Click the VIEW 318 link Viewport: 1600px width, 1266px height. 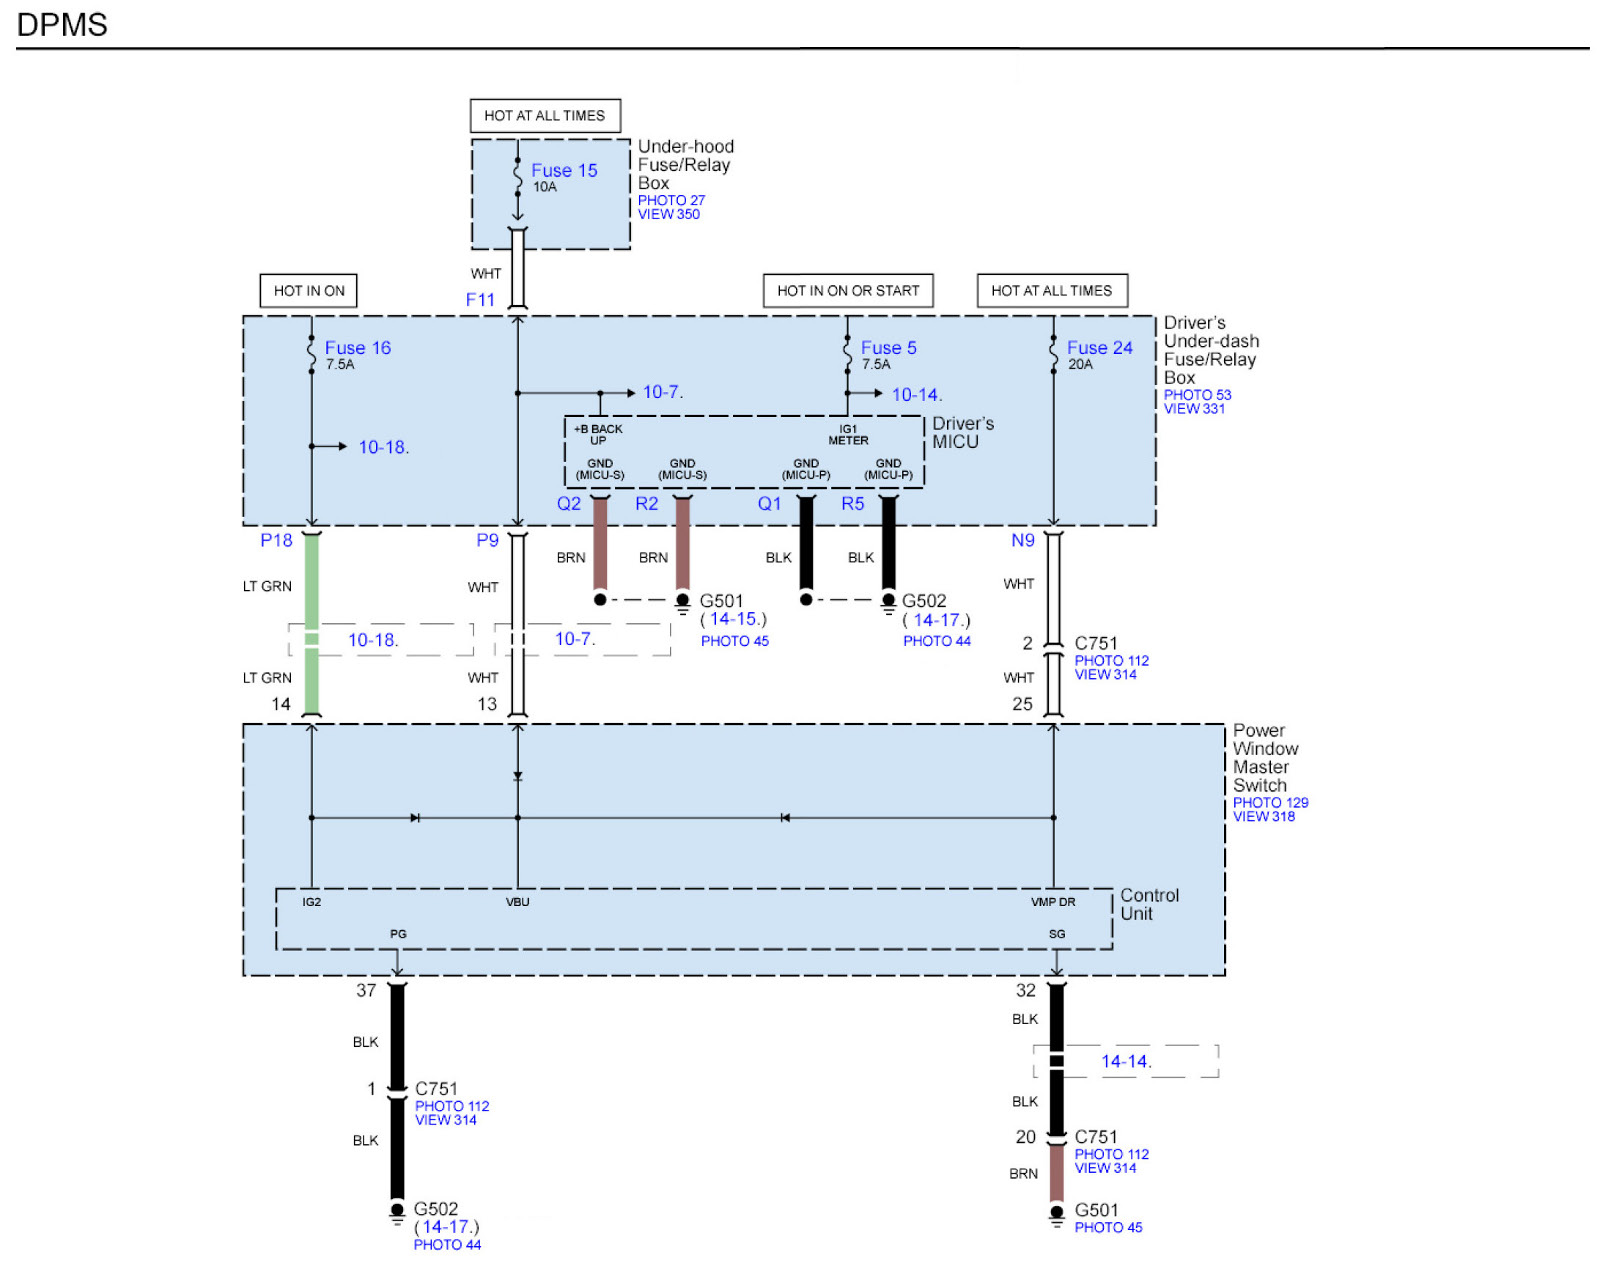click(x=1263, y=816)
